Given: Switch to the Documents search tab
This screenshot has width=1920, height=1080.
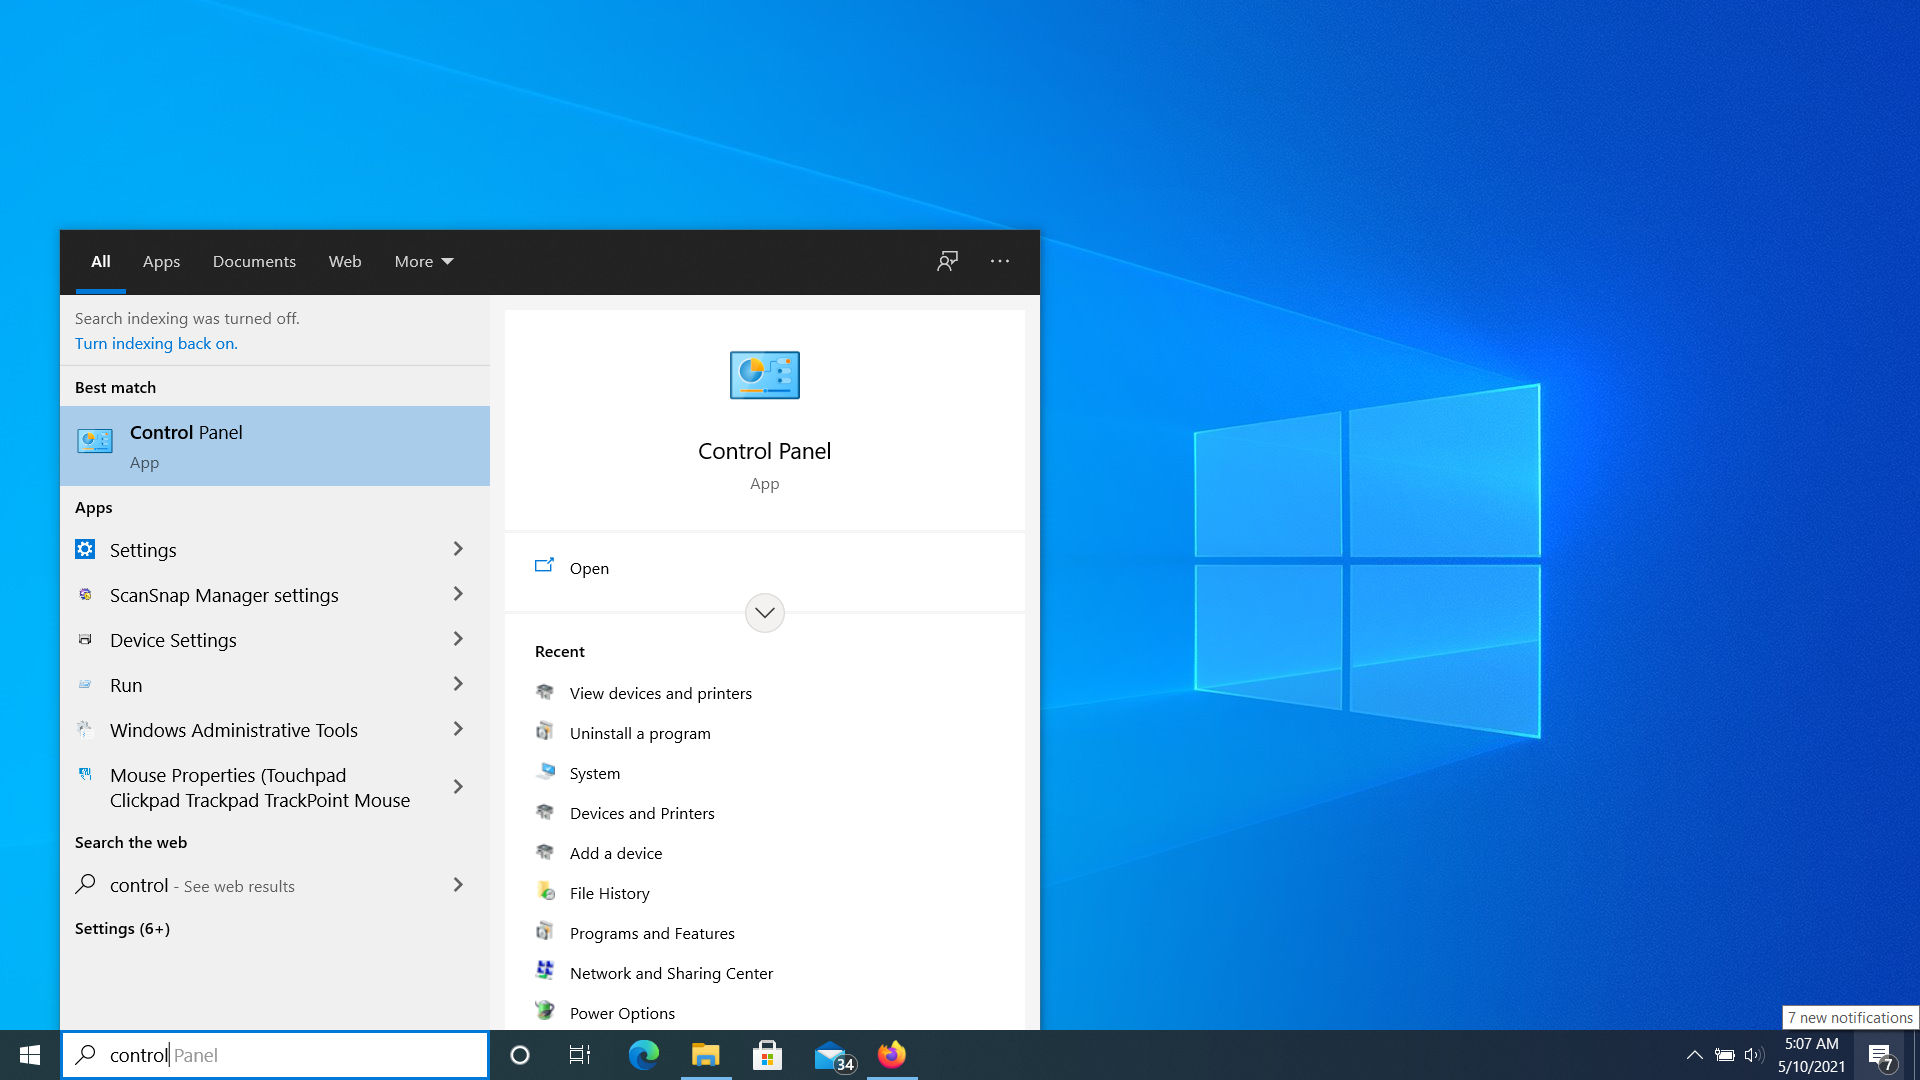Looking at the screenshot, I should click(254, 261).
